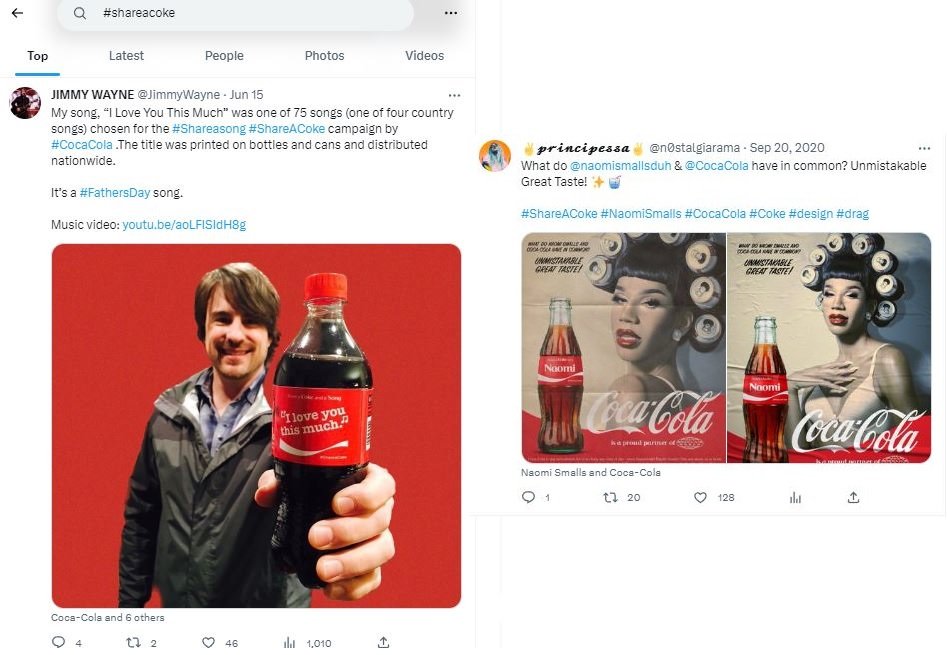This screenshot has height=655, width=947.
Task: Switch to the Latest tab
Action: [126, 56]
